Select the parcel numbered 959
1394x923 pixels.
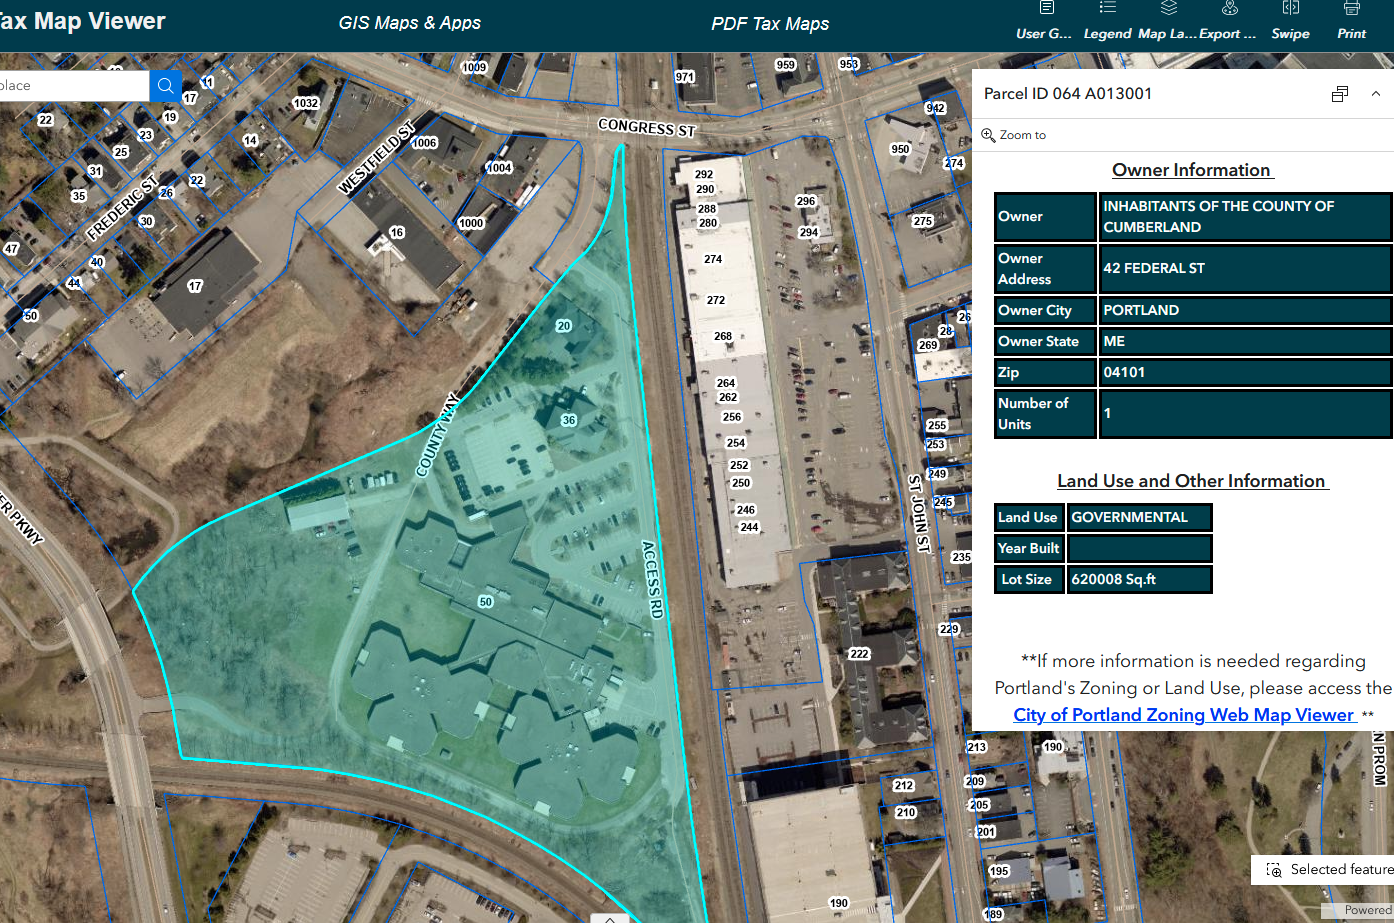[786, 65]
